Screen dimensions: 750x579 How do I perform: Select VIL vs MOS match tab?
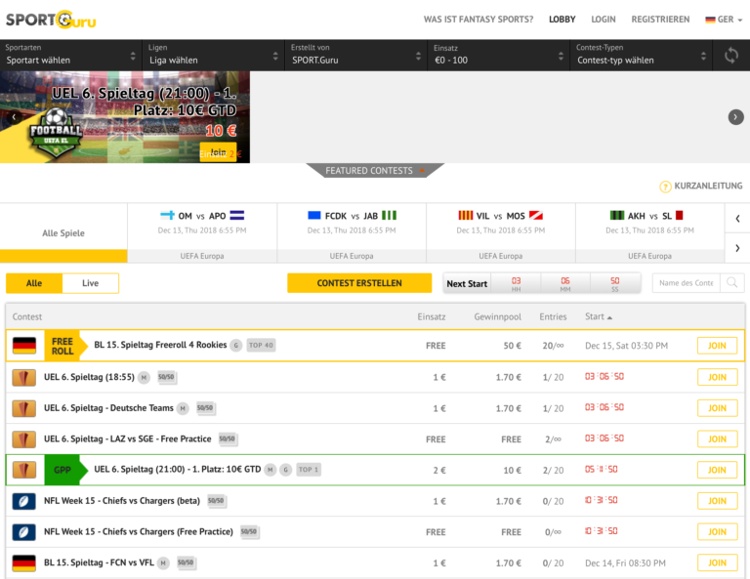pyautogui.click(x=501, y=233)
